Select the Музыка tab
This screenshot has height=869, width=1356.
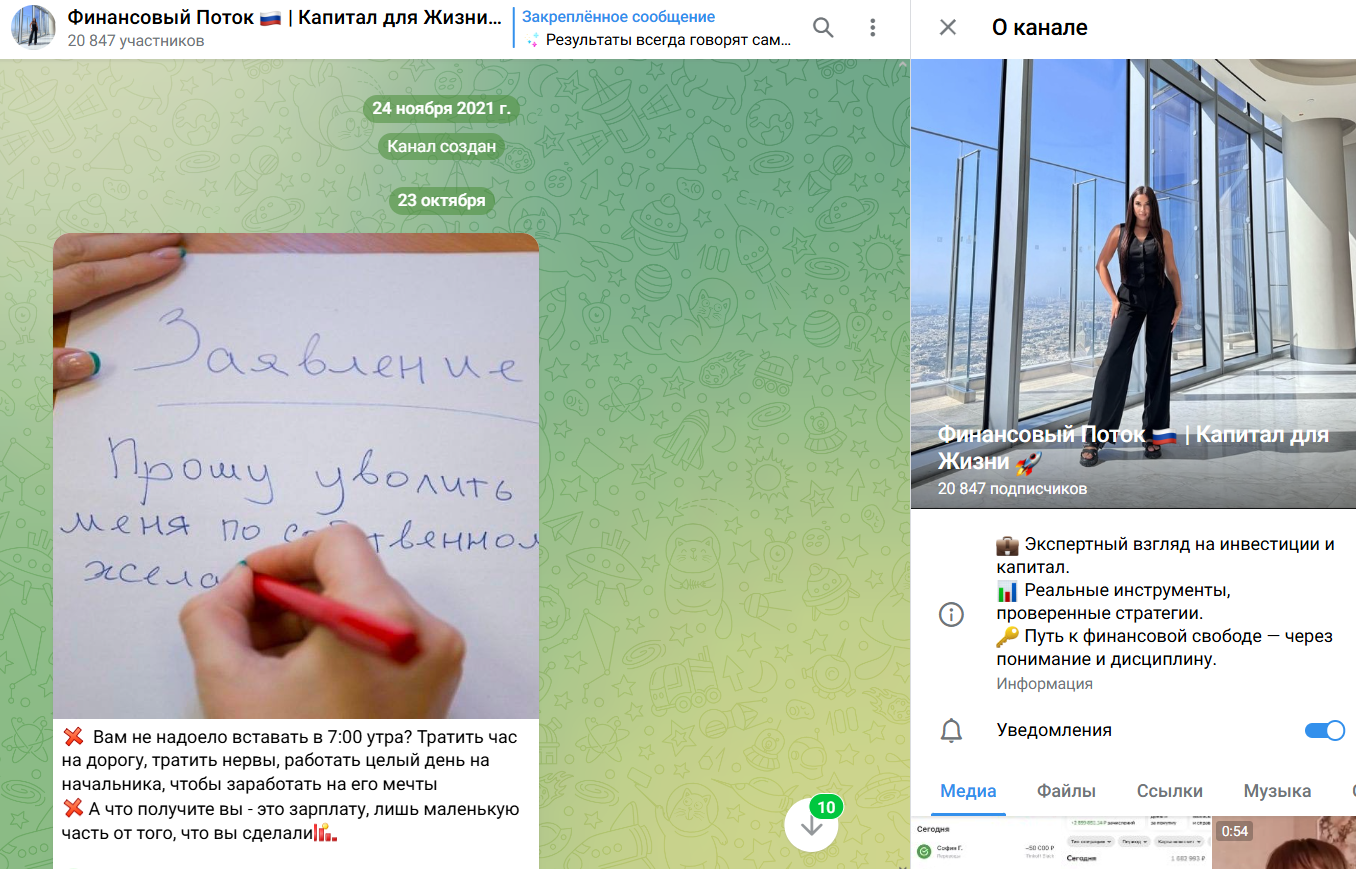[x=1276, y=790]
